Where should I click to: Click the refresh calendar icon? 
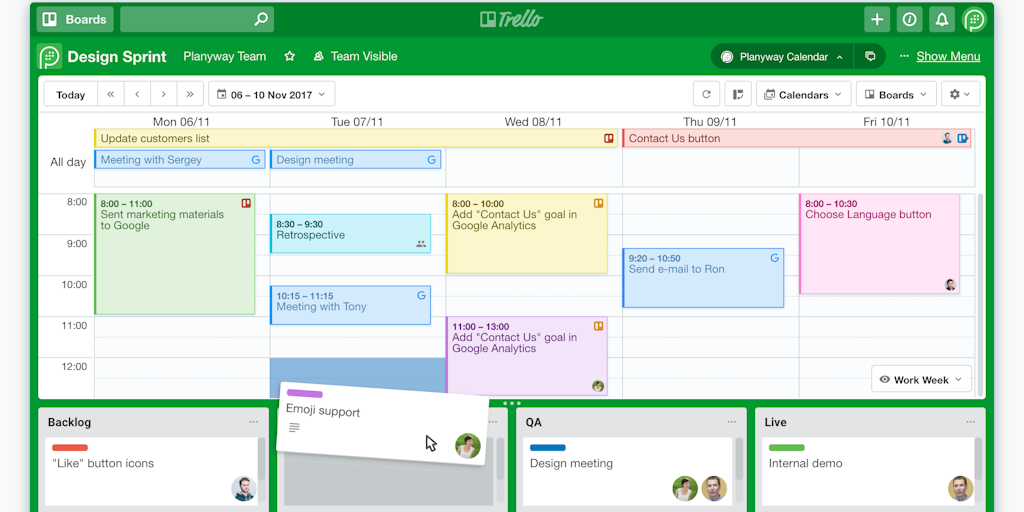(706, 95)
